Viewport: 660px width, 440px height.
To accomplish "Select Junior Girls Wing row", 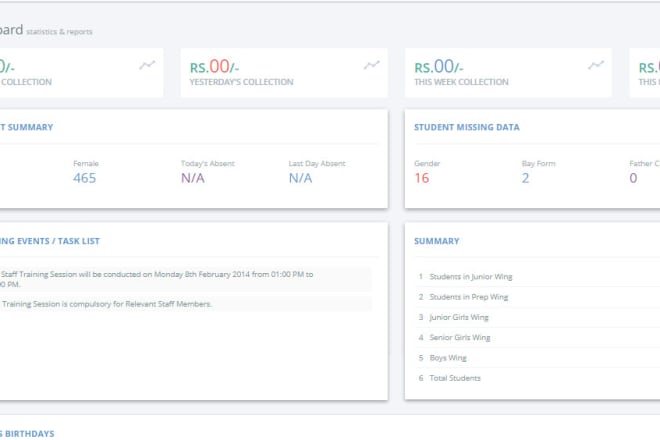I will click(x=537, y=317).
